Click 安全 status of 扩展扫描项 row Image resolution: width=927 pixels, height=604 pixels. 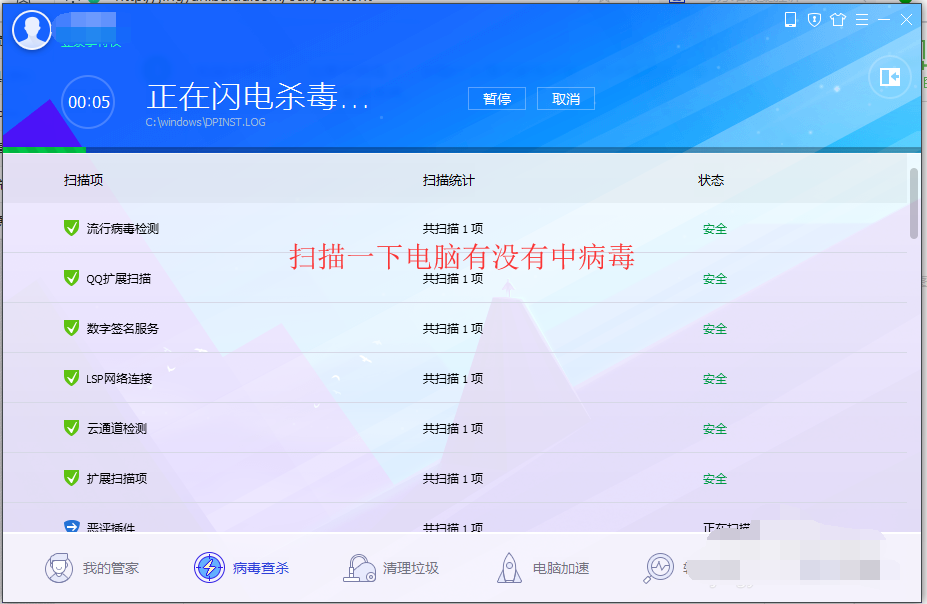[715, 479]
